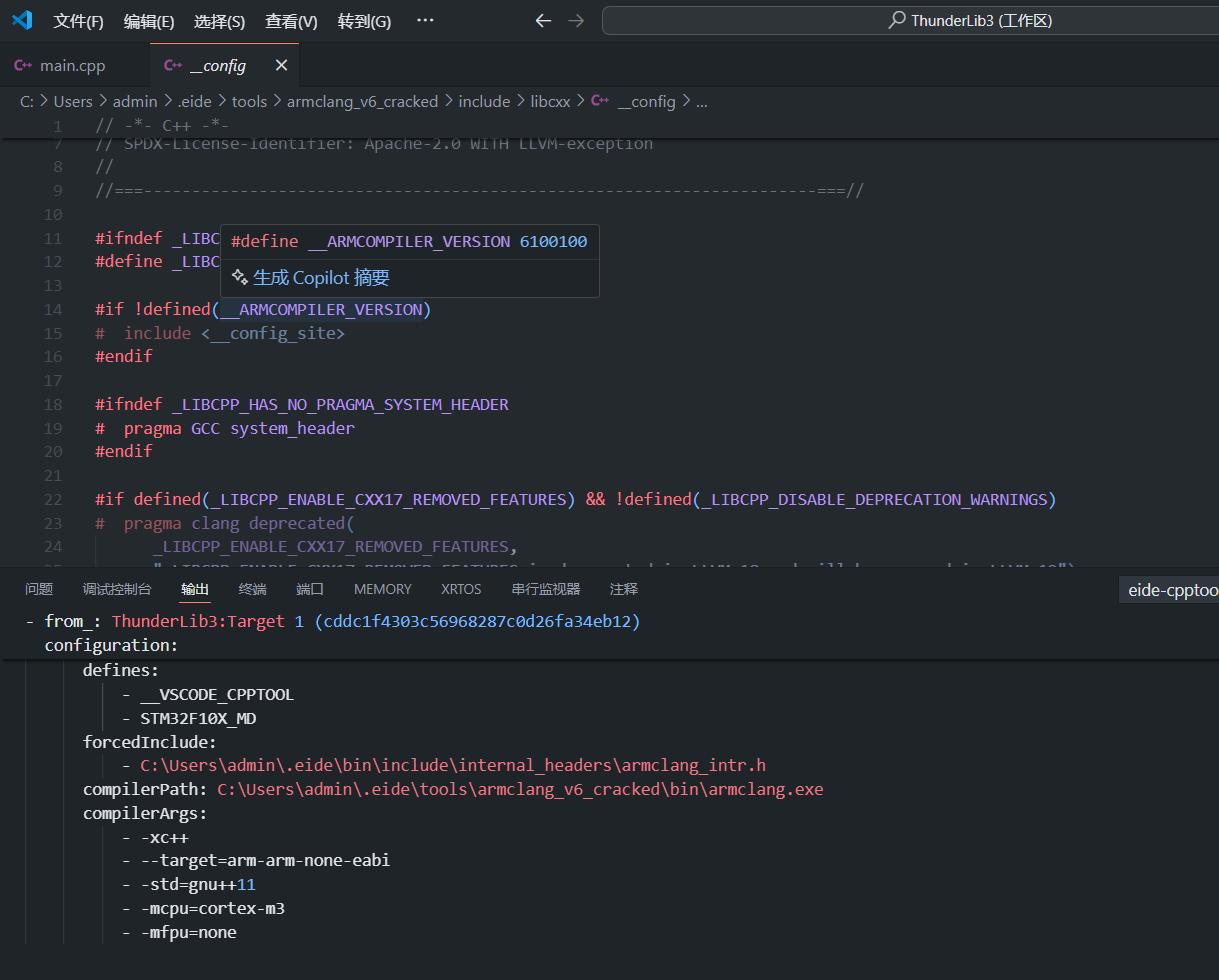Click the breadcrumb ellipsis symbol segment
Viewport: 1219px width, 980px height.
[x=701, y=101]
